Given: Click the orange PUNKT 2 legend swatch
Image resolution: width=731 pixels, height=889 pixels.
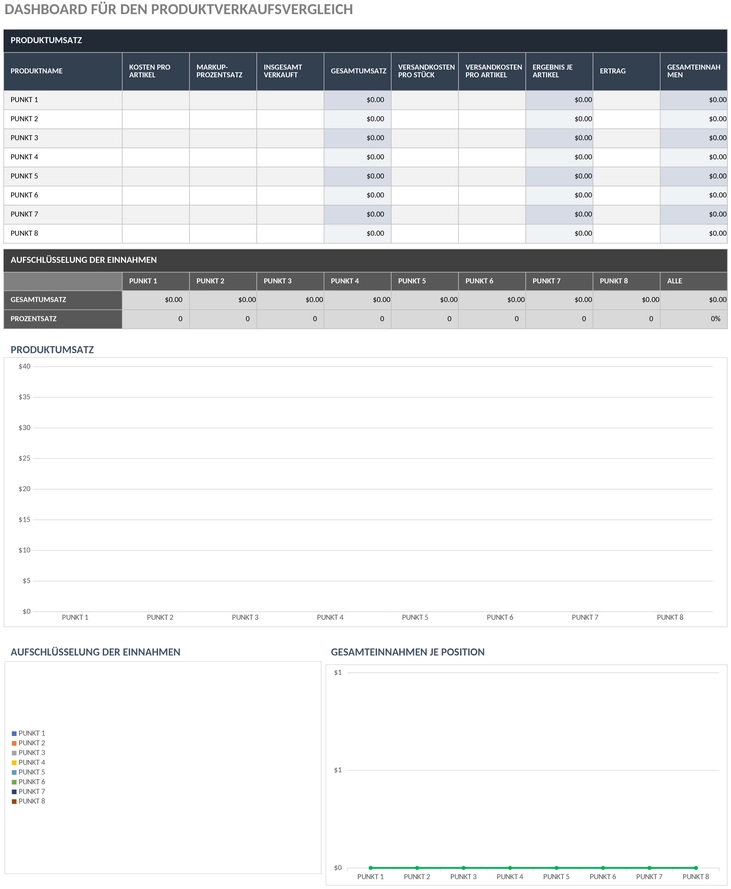Looking at the screenshot, I should coord(14,743).
